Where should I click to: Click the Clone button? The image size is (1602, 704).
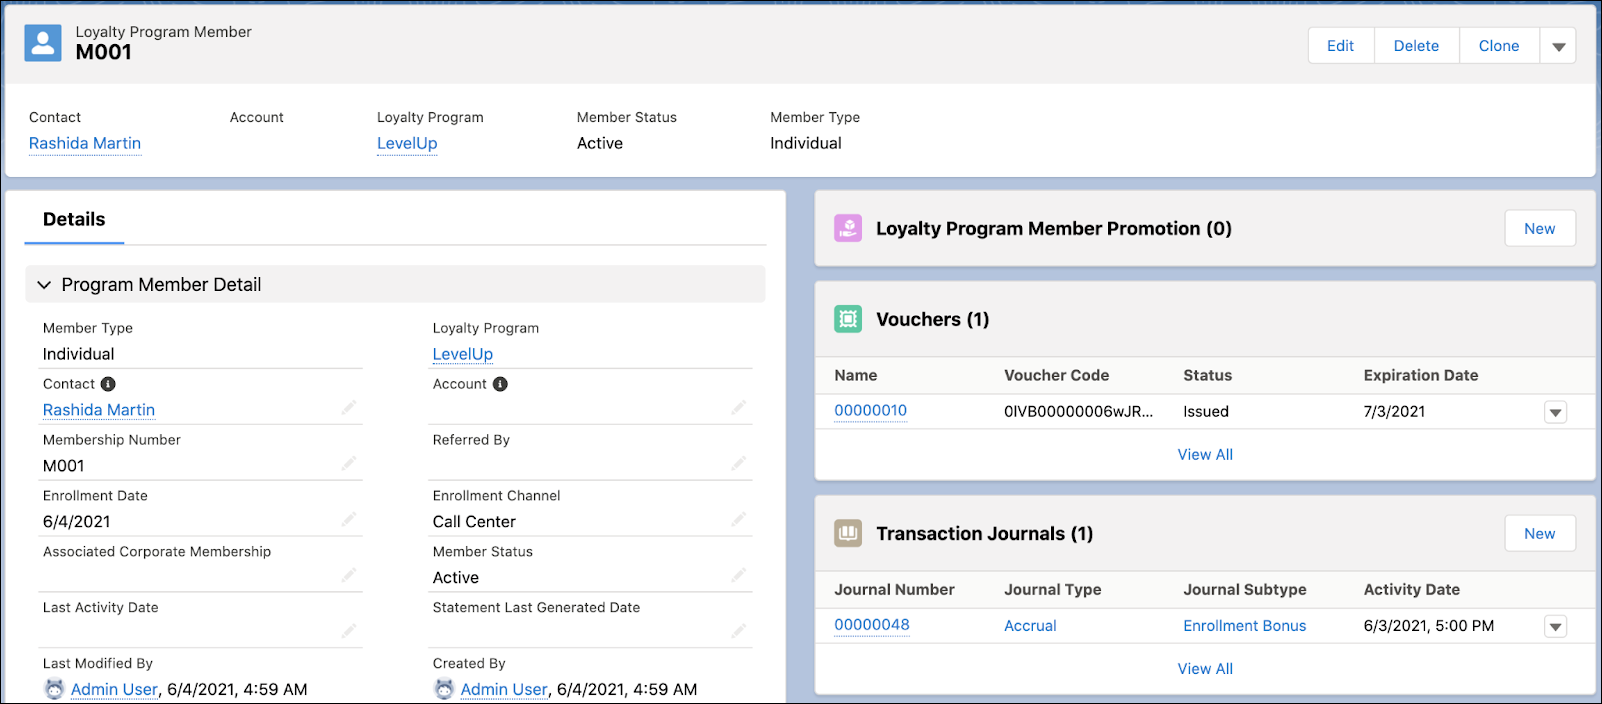[x=1498, y=46]
